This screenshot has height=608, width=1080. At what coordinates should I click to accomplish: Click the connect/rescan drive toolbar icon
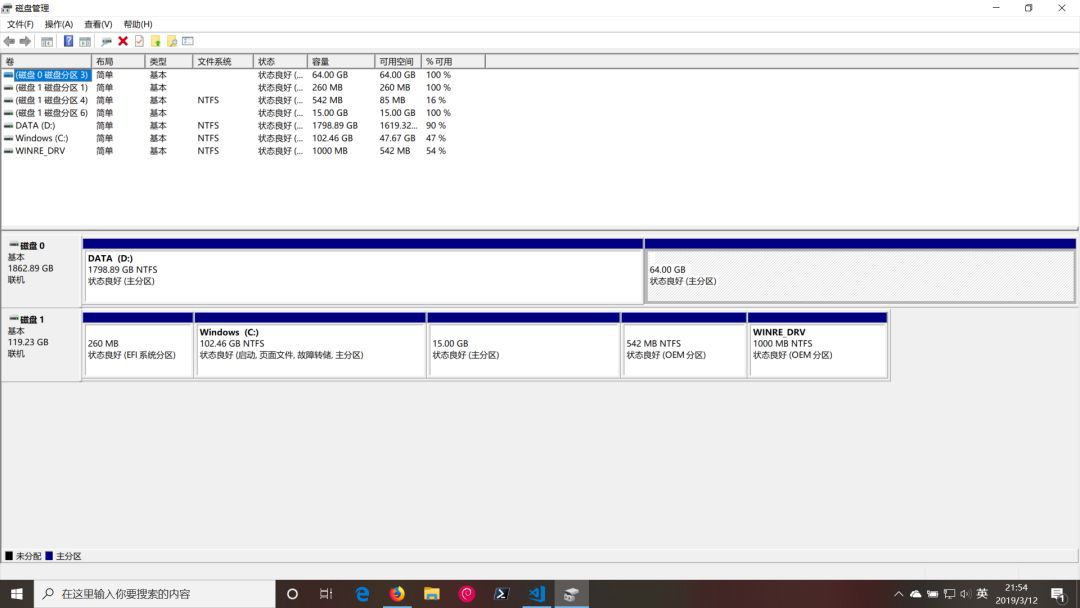pos(106,41)
